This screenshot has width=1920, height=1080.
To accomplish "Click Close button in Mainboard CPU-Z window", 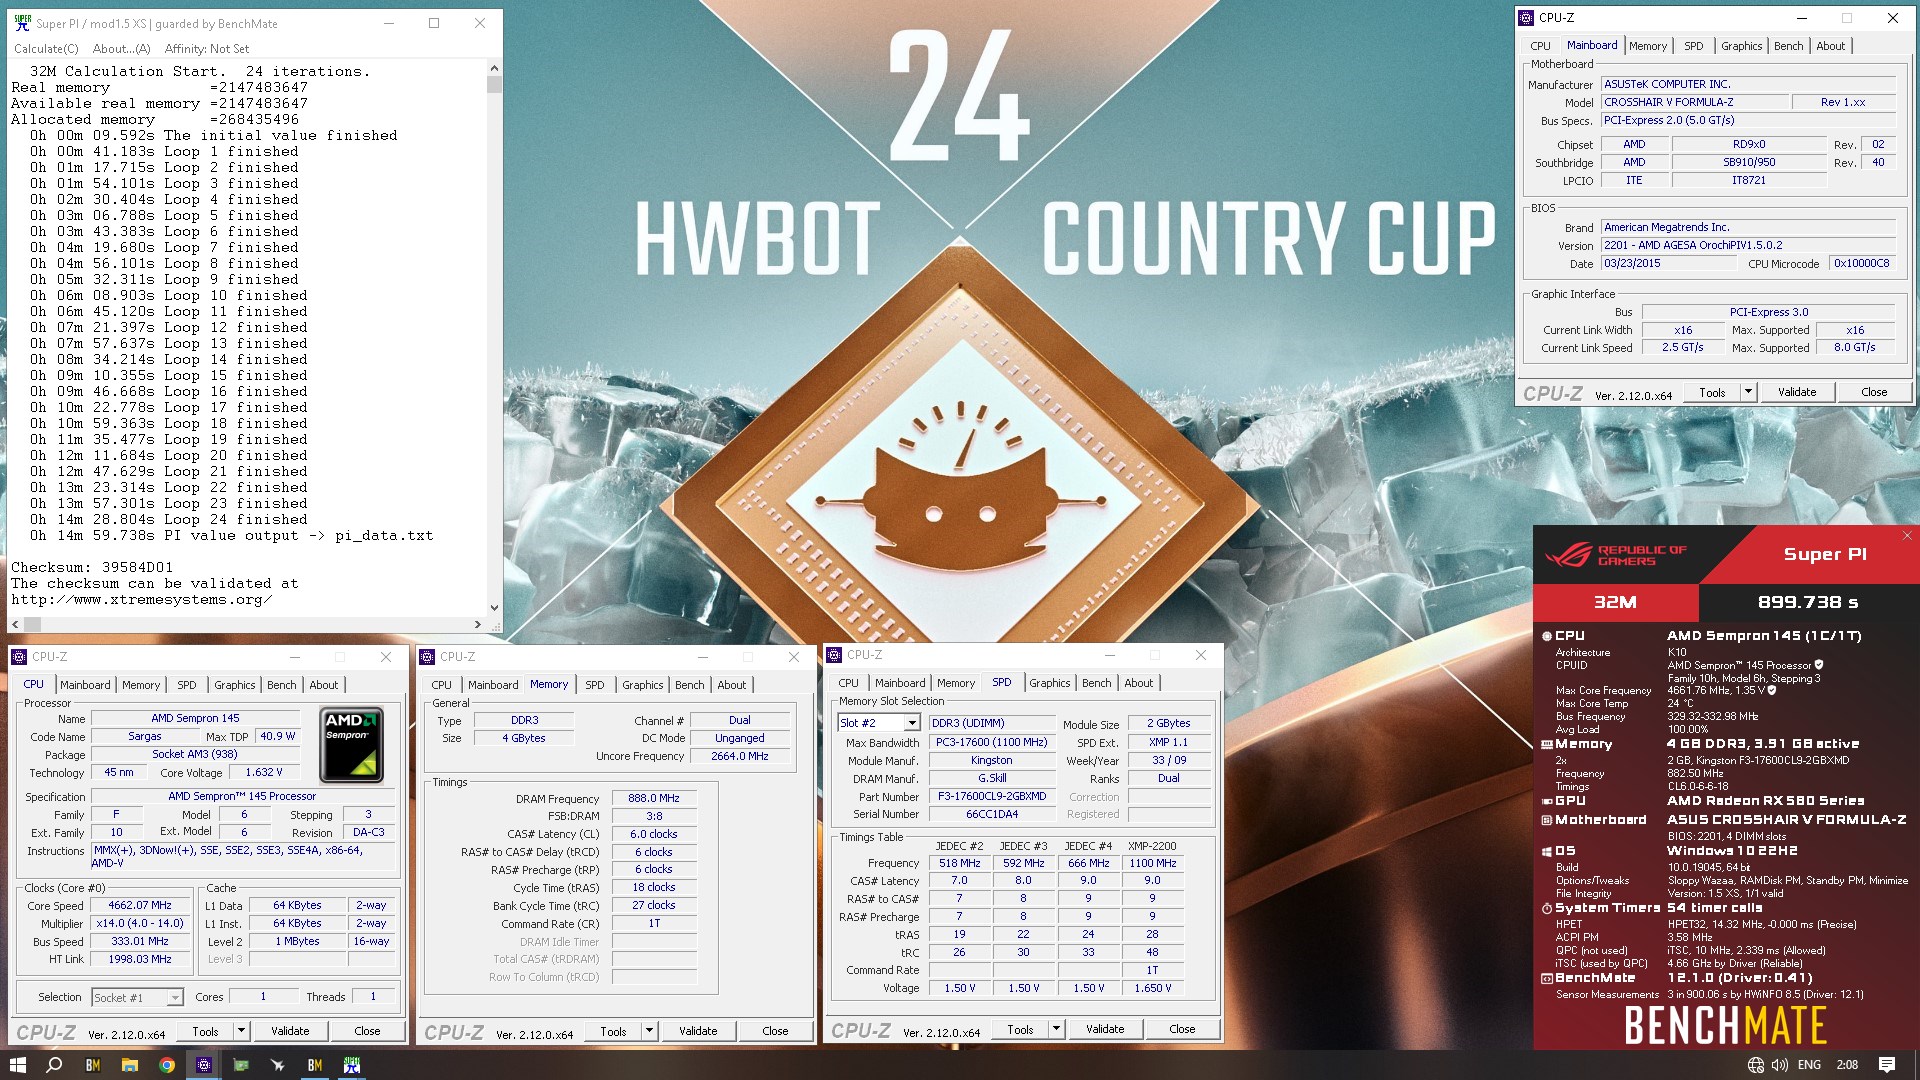I will pyautogui.click(x=1874, y=392).
